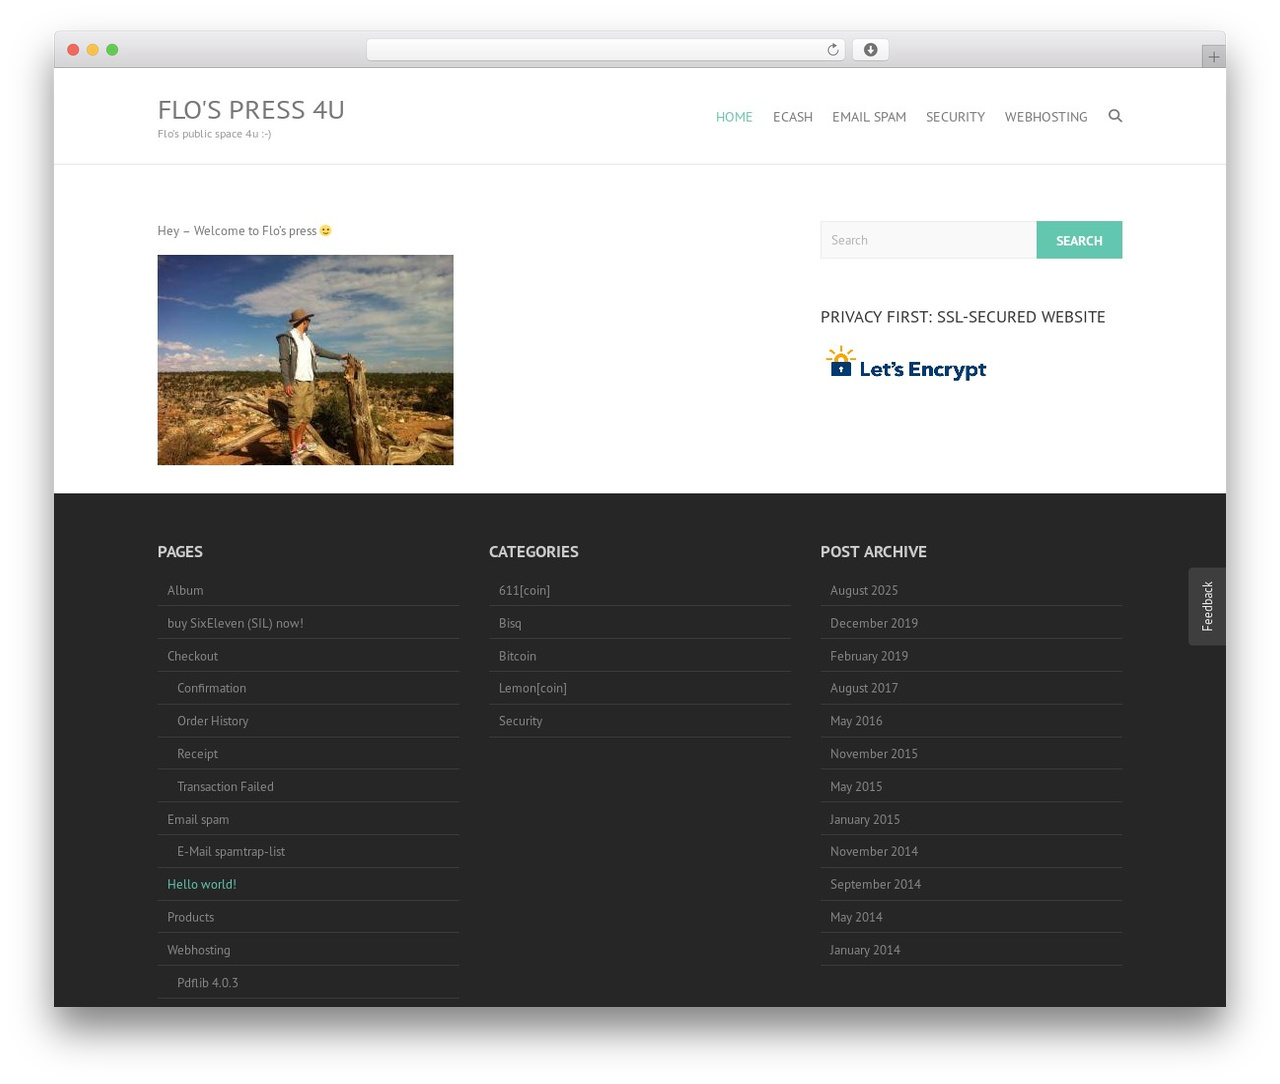1280x1084 pixels.
Task: Open the Feedback side tab
Action: coord(1207,606)
